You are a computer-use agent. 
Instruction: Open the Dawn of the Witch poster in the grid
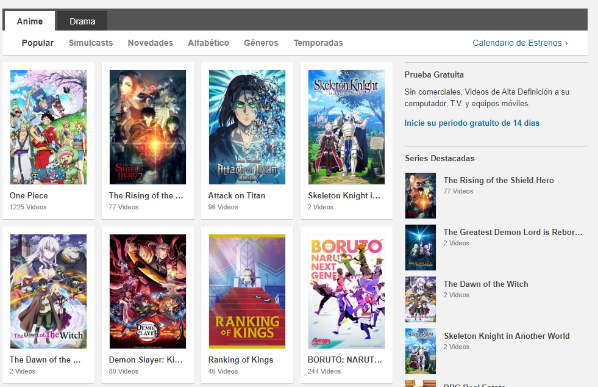pyautogui.click(x=48, y=291)
